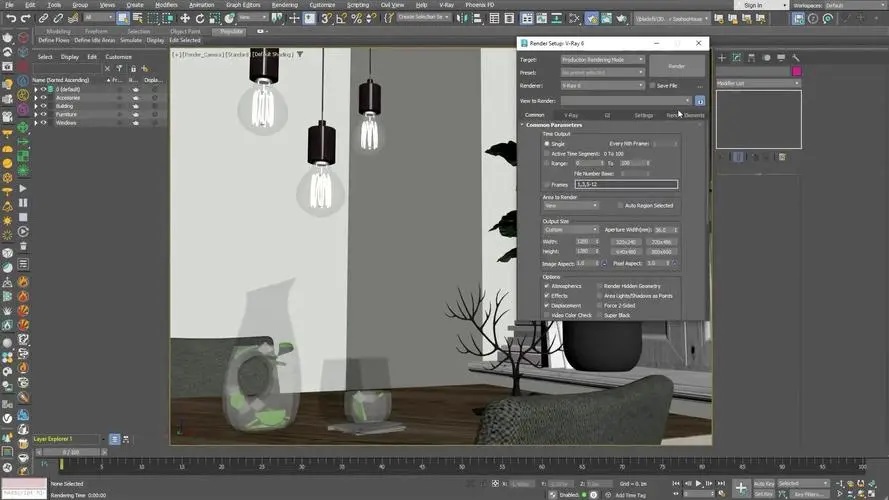Click the magenta object color swatch

pos(796,72)
